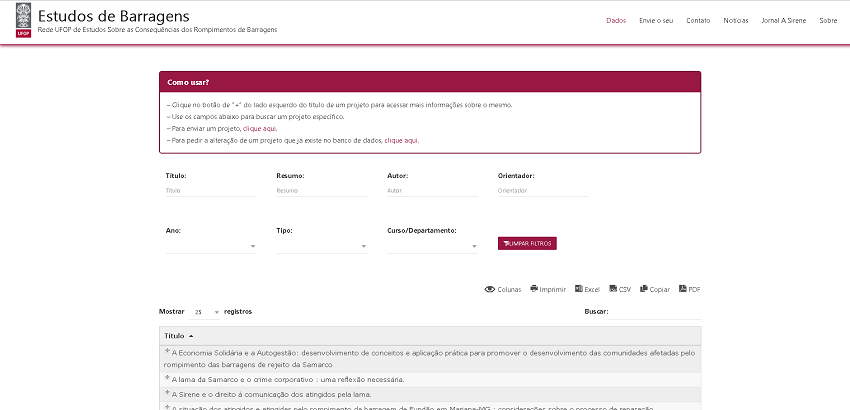Screen dimensions: 850x410
Task: Expand the lama da Samarco project row
Action: [x=167, y=378]
